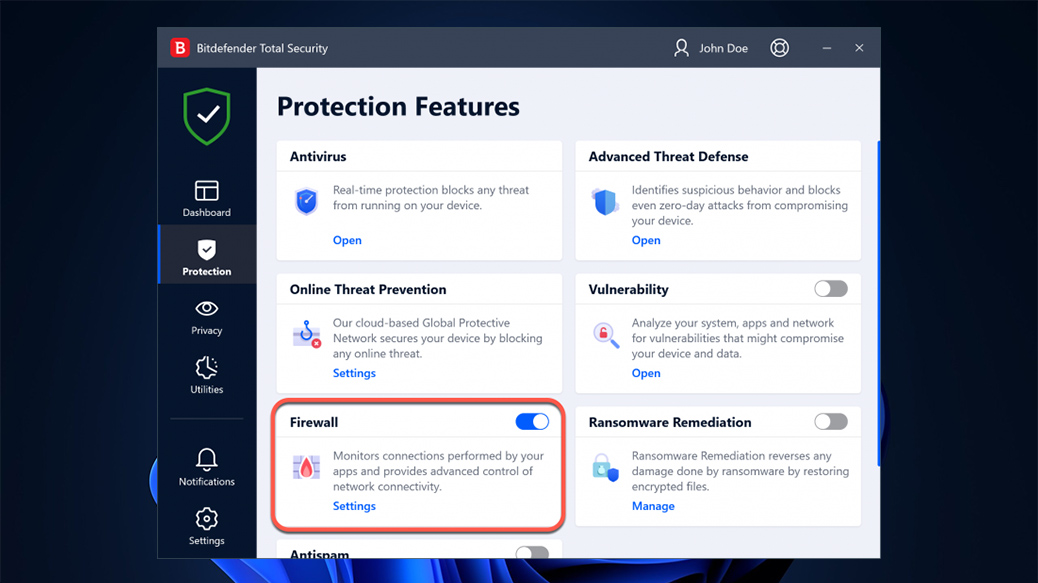Enable the Antispam toggle
The width and height of the screenshot is (1038, 583).
pos(532,553)
